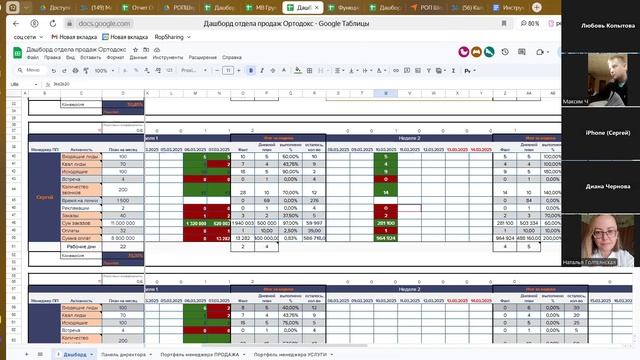This screenshot has height=360, width=640.
Task: Open version history clock icon
Action: click(505, 52)
